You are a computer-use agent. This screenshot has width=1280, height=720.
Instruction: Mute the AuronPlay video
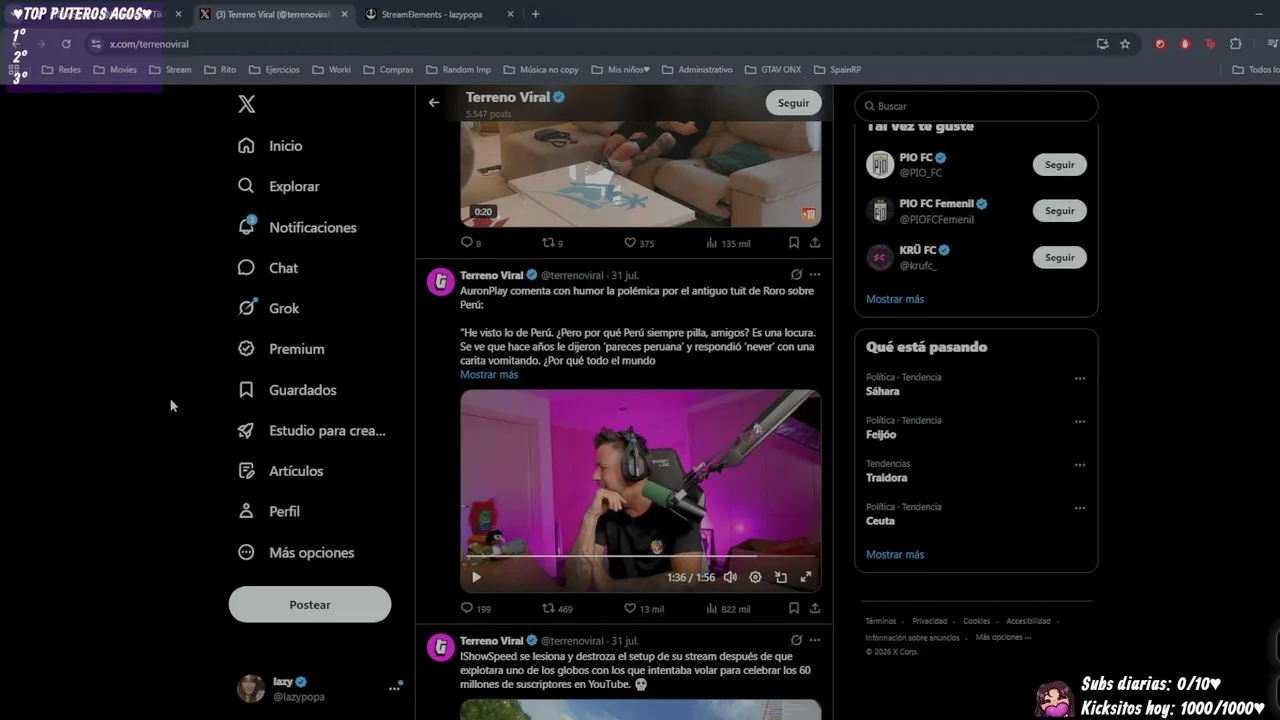(730, 577)
